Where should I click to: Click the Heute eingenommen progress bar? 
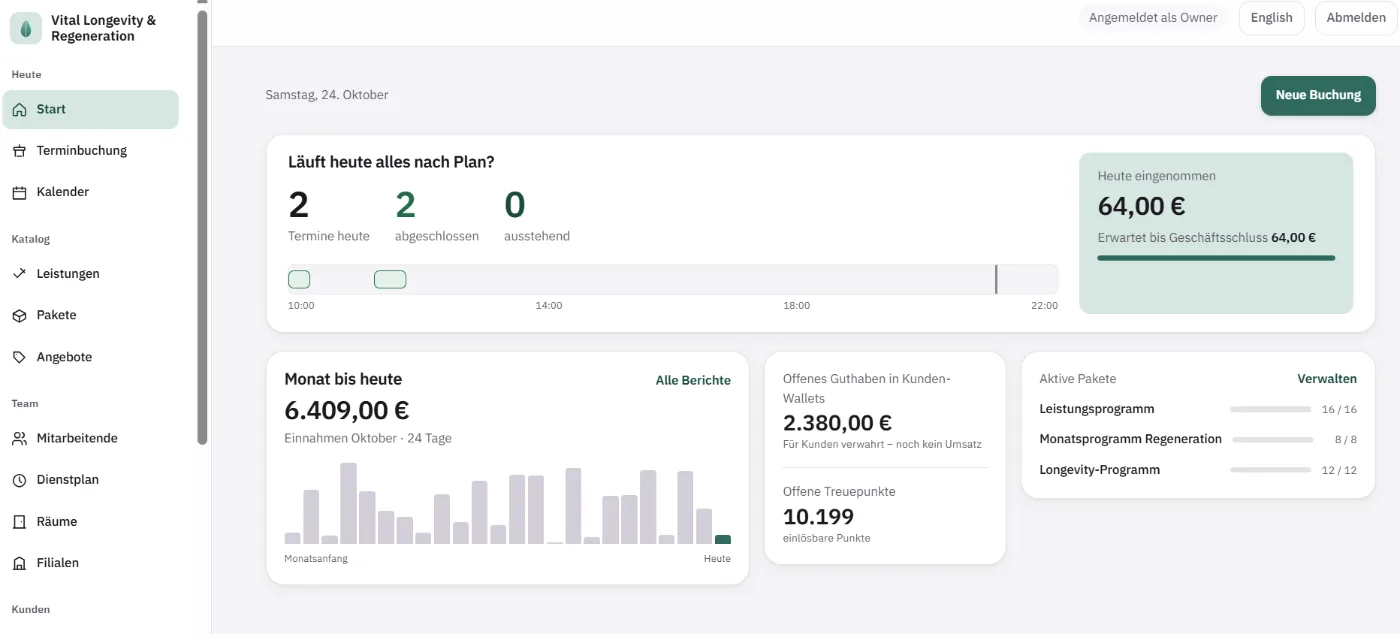coord(1216,258)
